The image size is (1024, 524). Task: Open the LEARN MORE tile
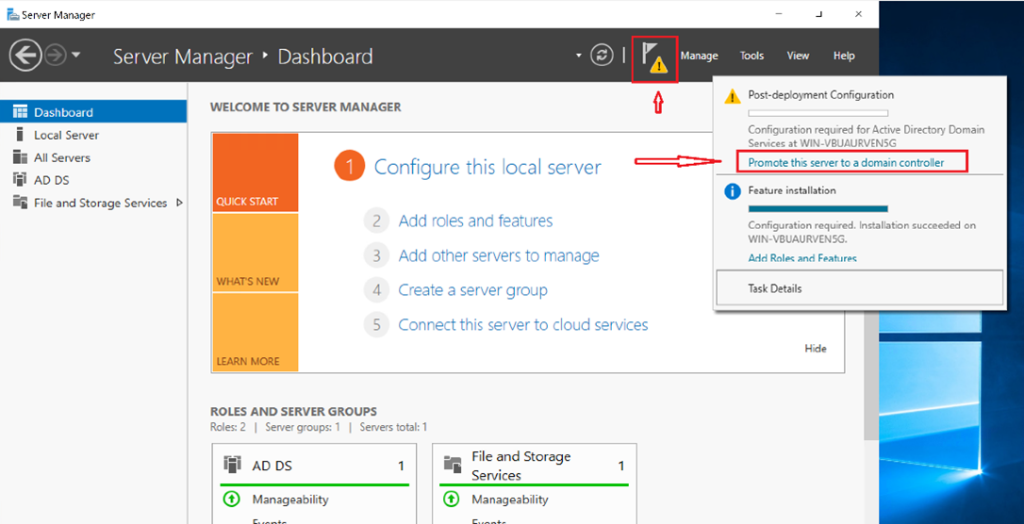pos(255,332)
